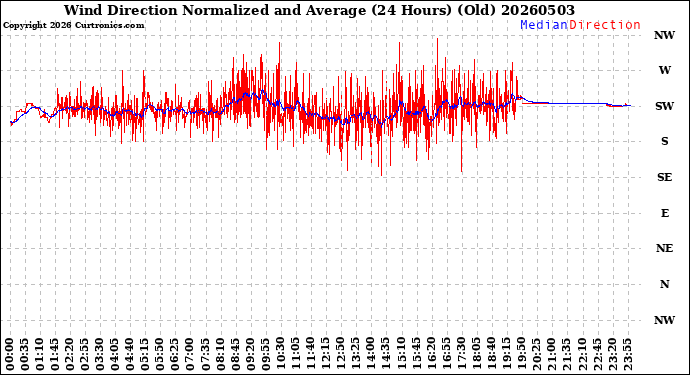The image size is (690, 375).
Task: Click the 14:00 time axis label
Action: [x=371, y=355]
